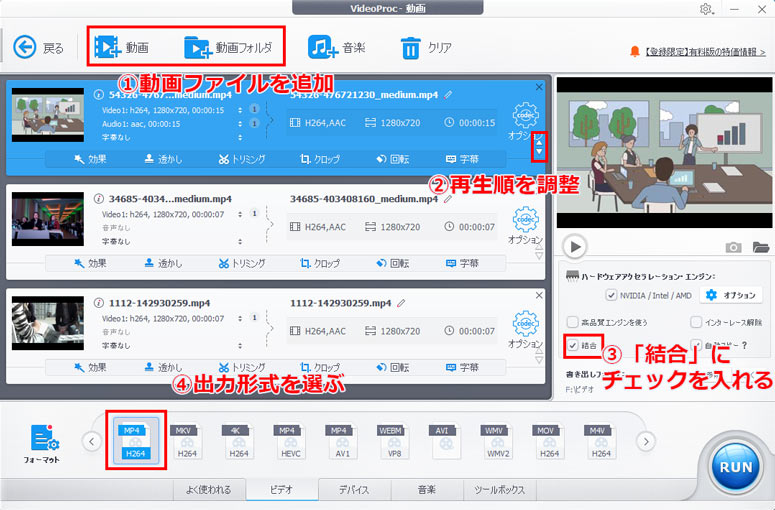Open the settings gear in title bar
The image size is (775, 510).
[706, 9]
